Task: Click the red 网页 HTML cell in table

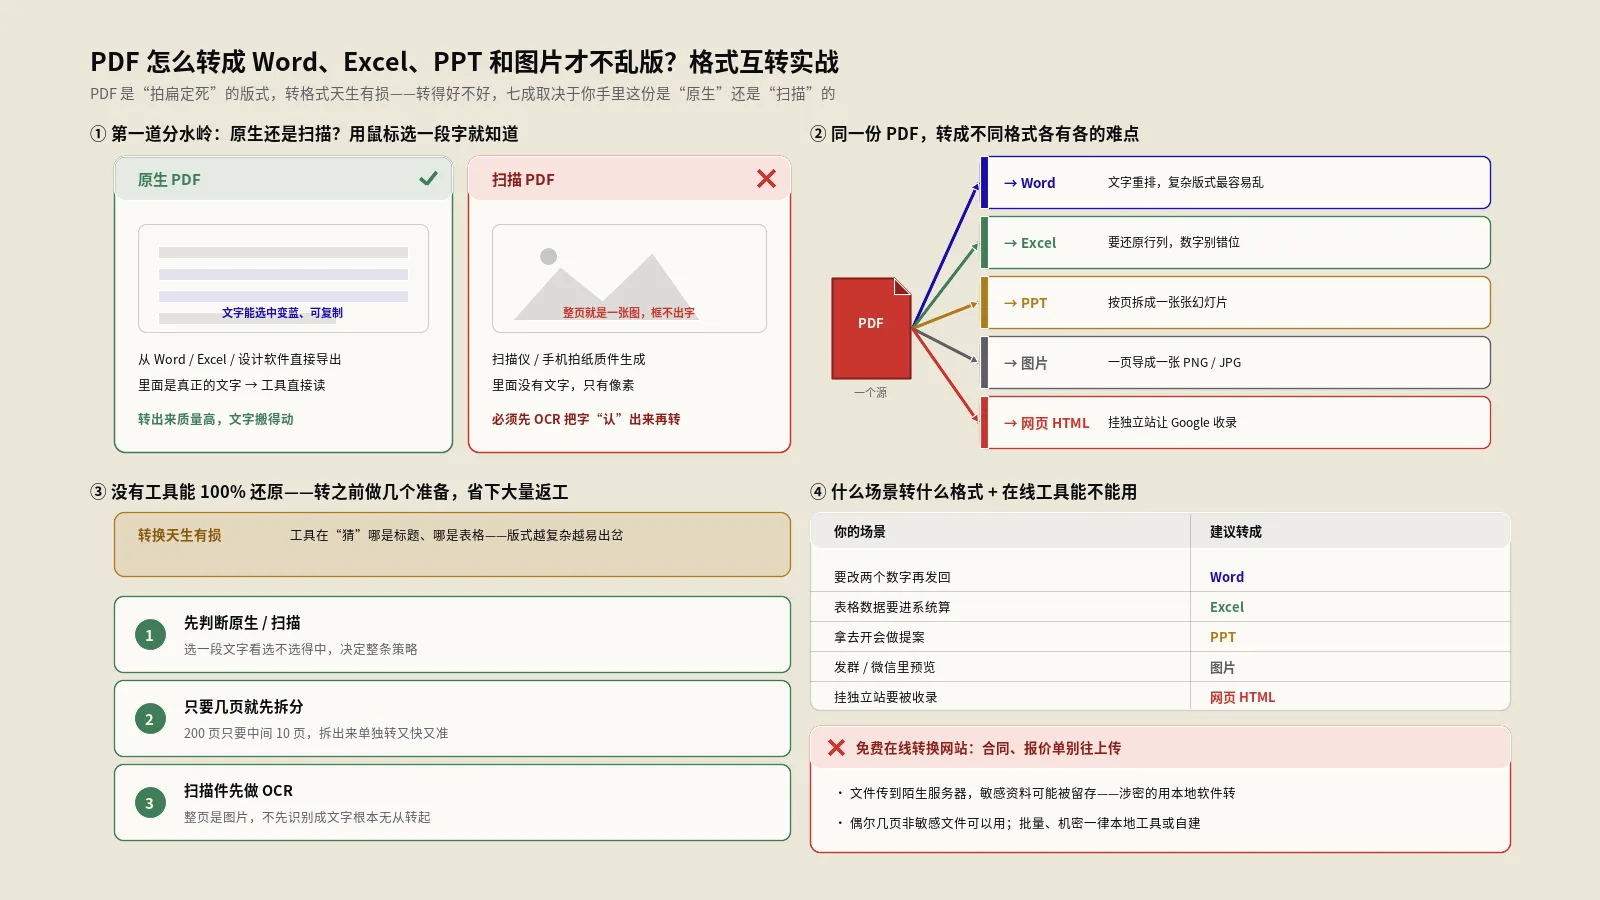Action: pyautogui.click(x=1243, y=697)
